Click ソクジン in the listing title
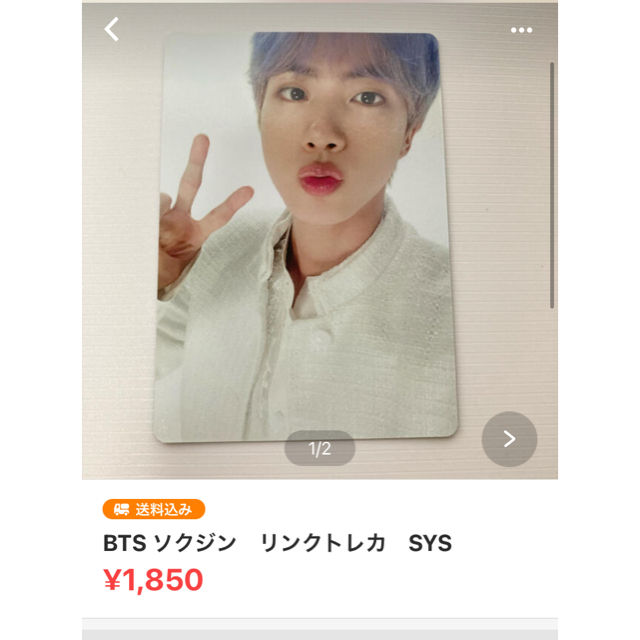The width and height of the screenshot is (640, 640). (196, 543)
